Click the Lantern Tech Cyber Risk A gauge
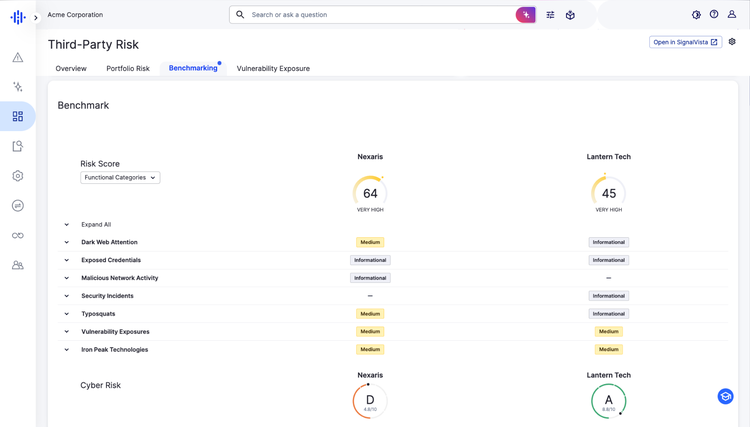This screenshot has height=427, width=750. (x=608, y=401)
